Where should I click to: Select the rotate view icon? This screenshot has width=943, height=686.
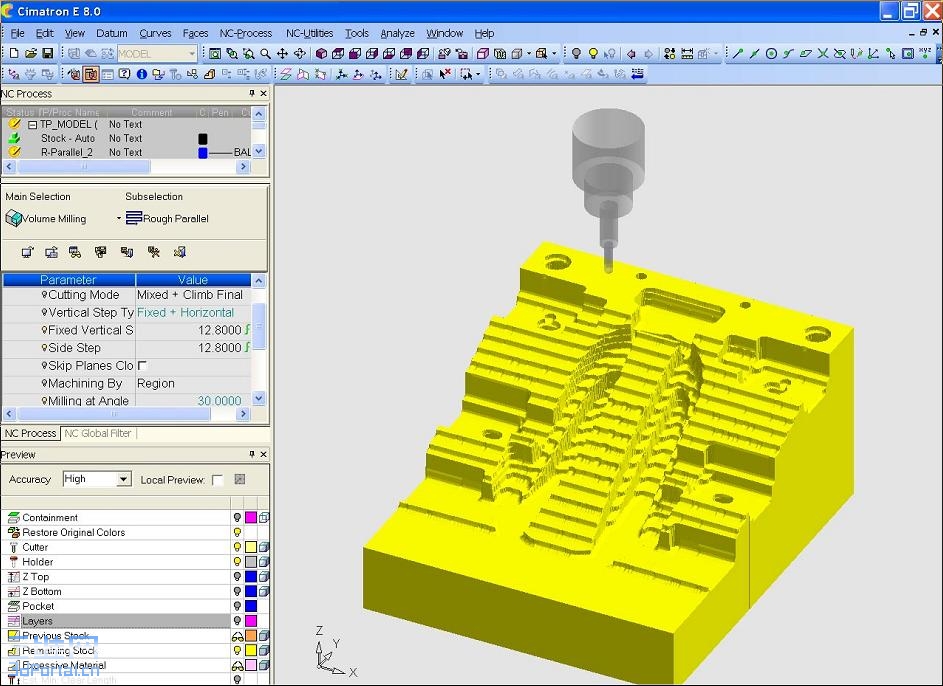299,54
